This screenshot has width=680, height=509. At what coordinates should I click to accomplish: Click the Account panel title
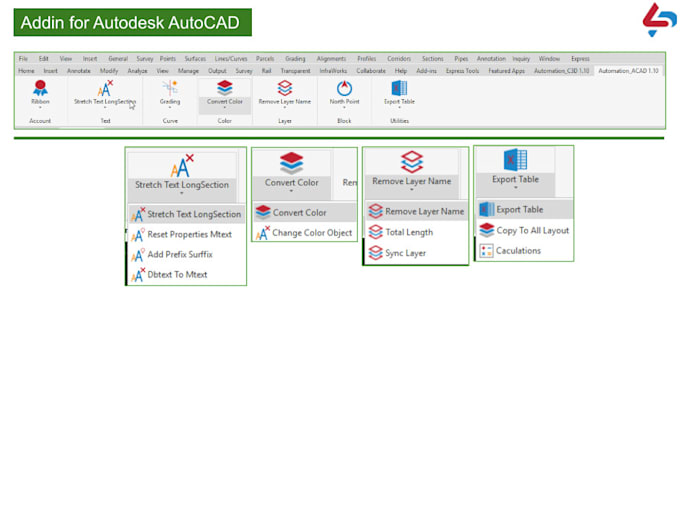(40, 121)
